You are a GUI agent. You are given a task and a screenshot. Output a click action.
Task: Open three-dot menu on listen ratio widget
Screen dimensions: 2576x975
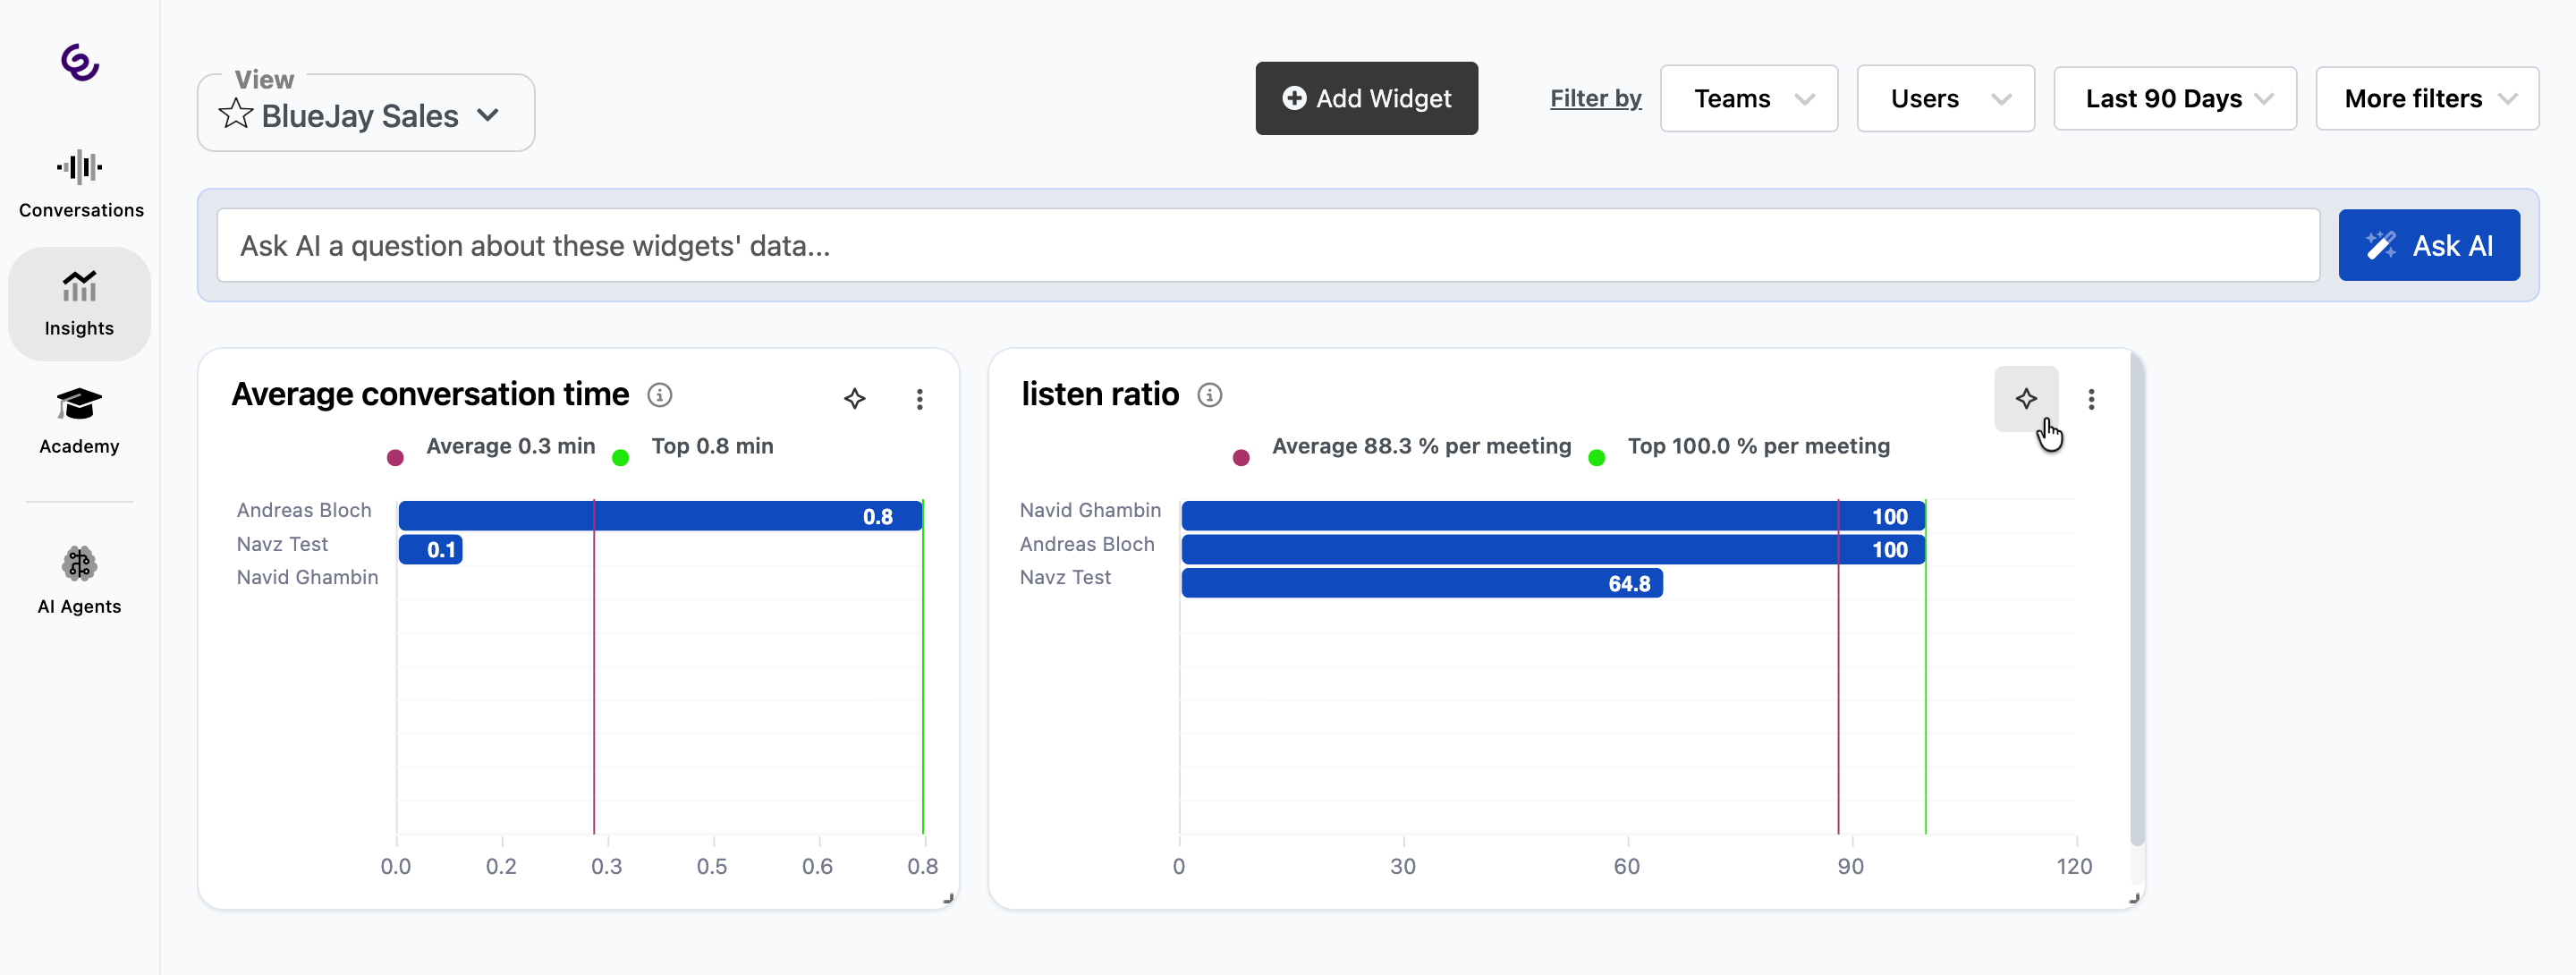(x=2090, y=399)
